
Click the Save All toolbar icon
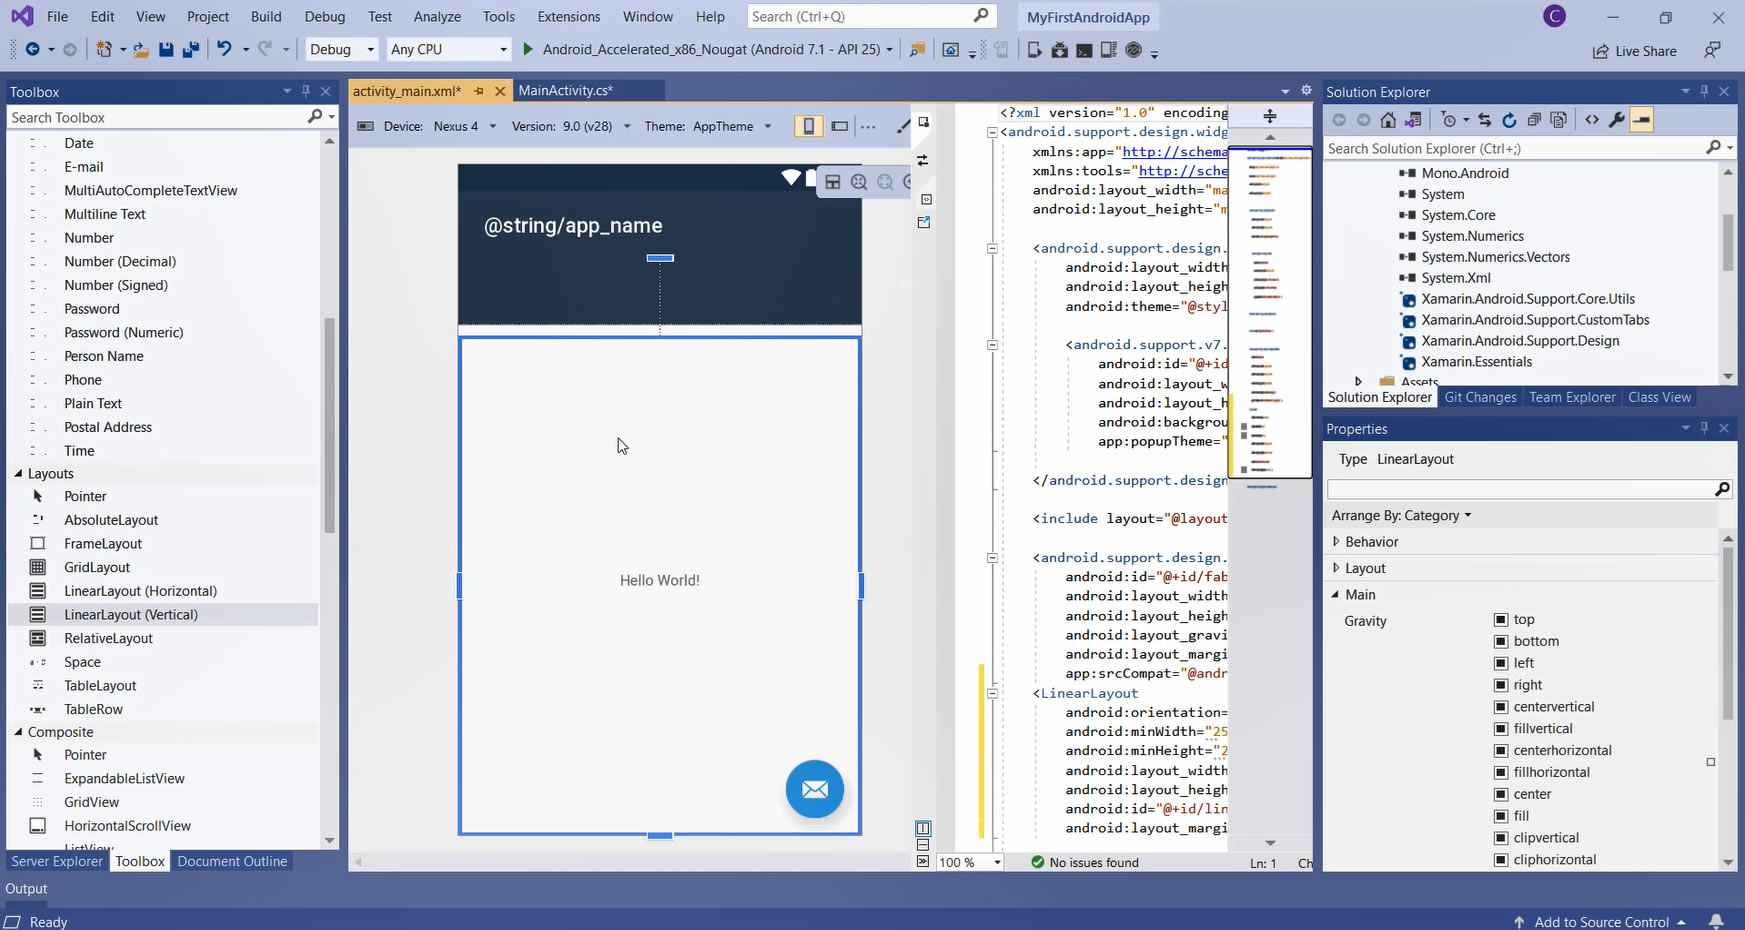click(x=190, y=49)
